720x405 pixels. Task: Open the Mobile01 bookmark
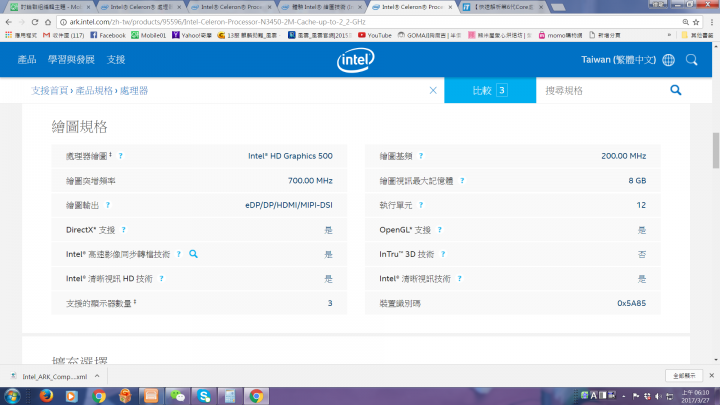point(149,35)
